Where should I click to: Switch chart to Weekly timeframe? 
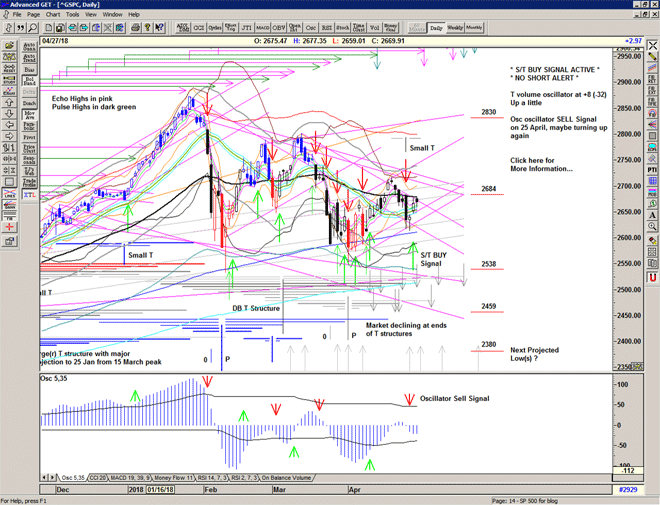(x=455, y=28)
